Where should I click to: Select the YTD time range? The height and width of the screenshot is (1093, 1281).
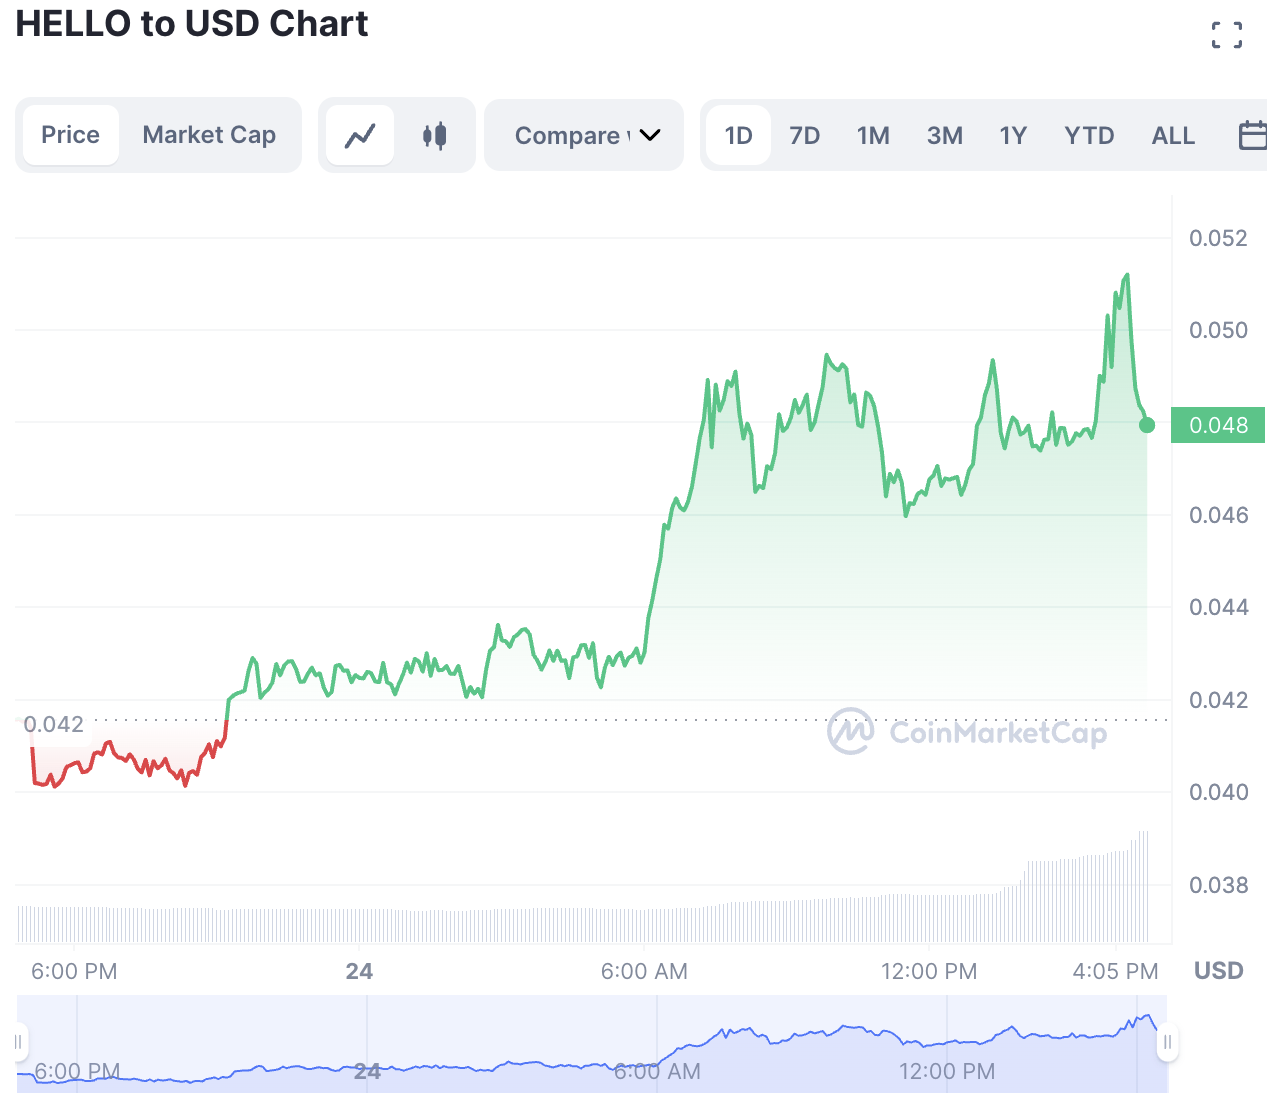point(1089,135)
